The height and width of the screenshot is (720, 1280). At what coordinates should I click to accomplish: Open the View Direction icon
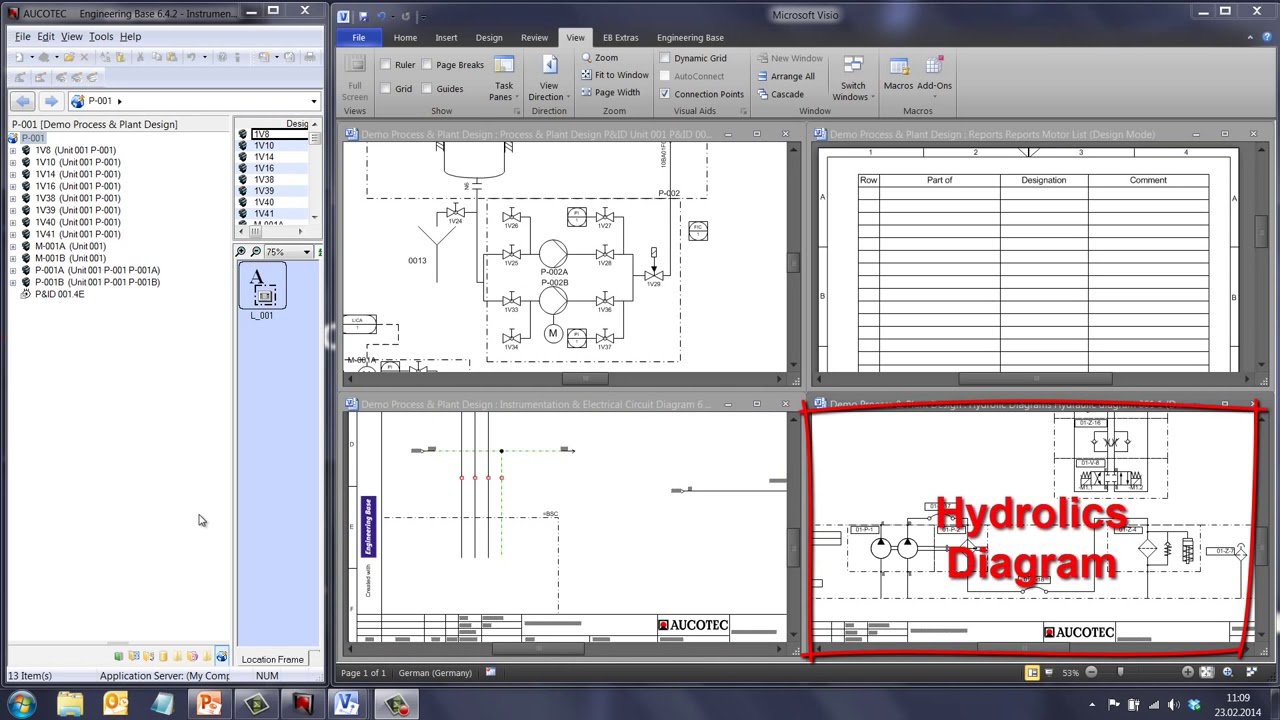coord(549,66)
